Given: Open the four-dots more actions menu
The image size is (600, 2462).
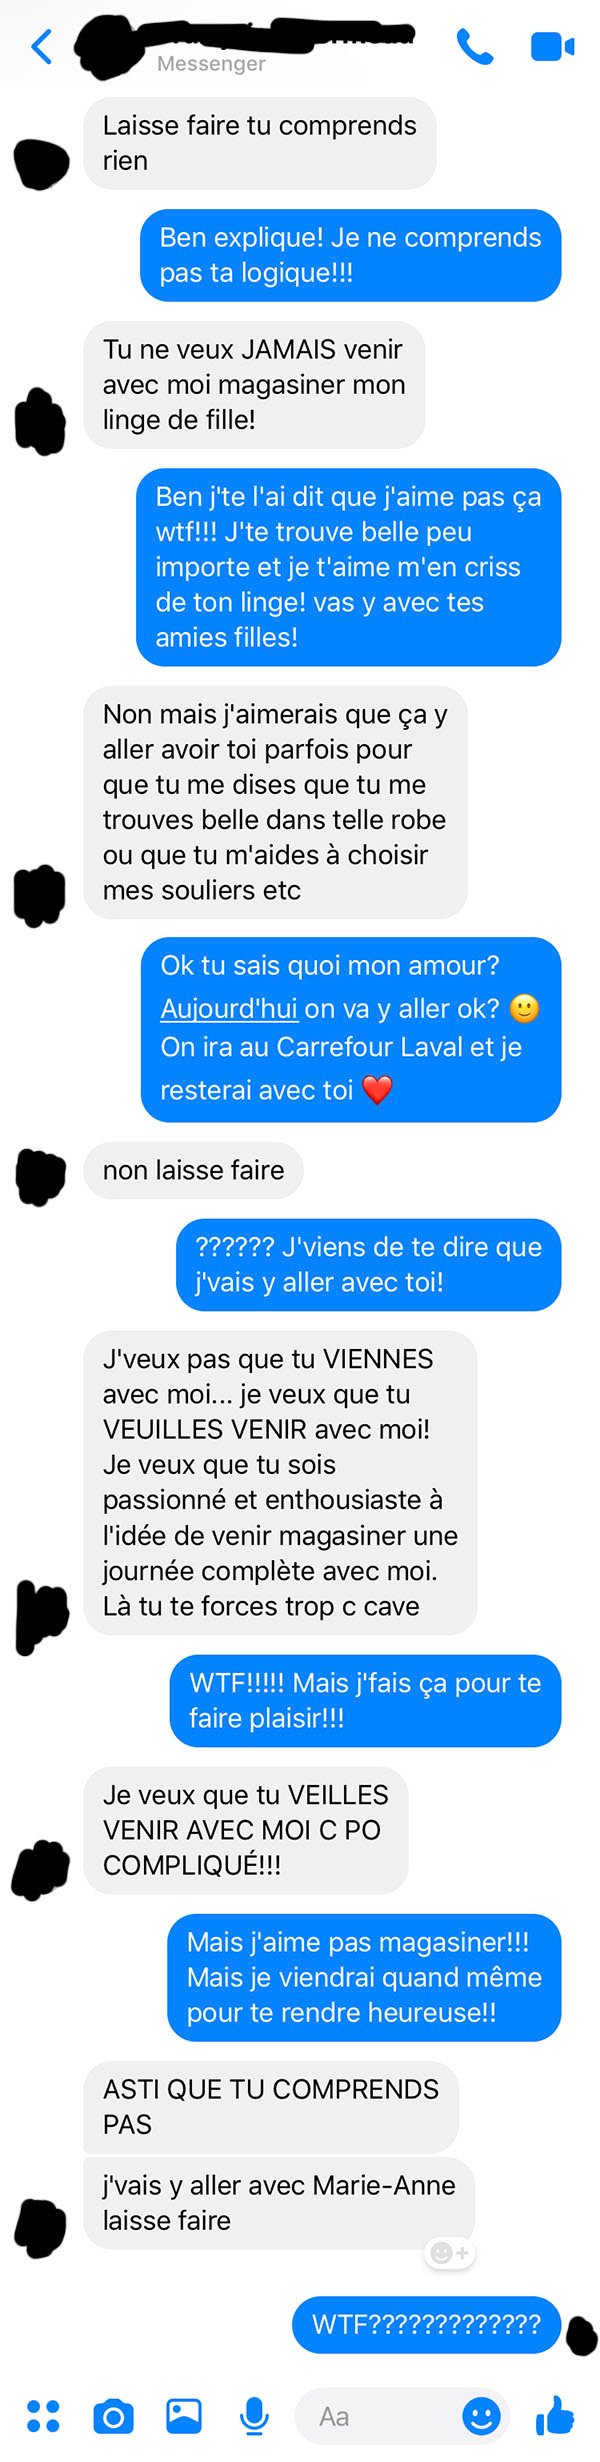Looking at the screenshot, I should [43, 2415].
